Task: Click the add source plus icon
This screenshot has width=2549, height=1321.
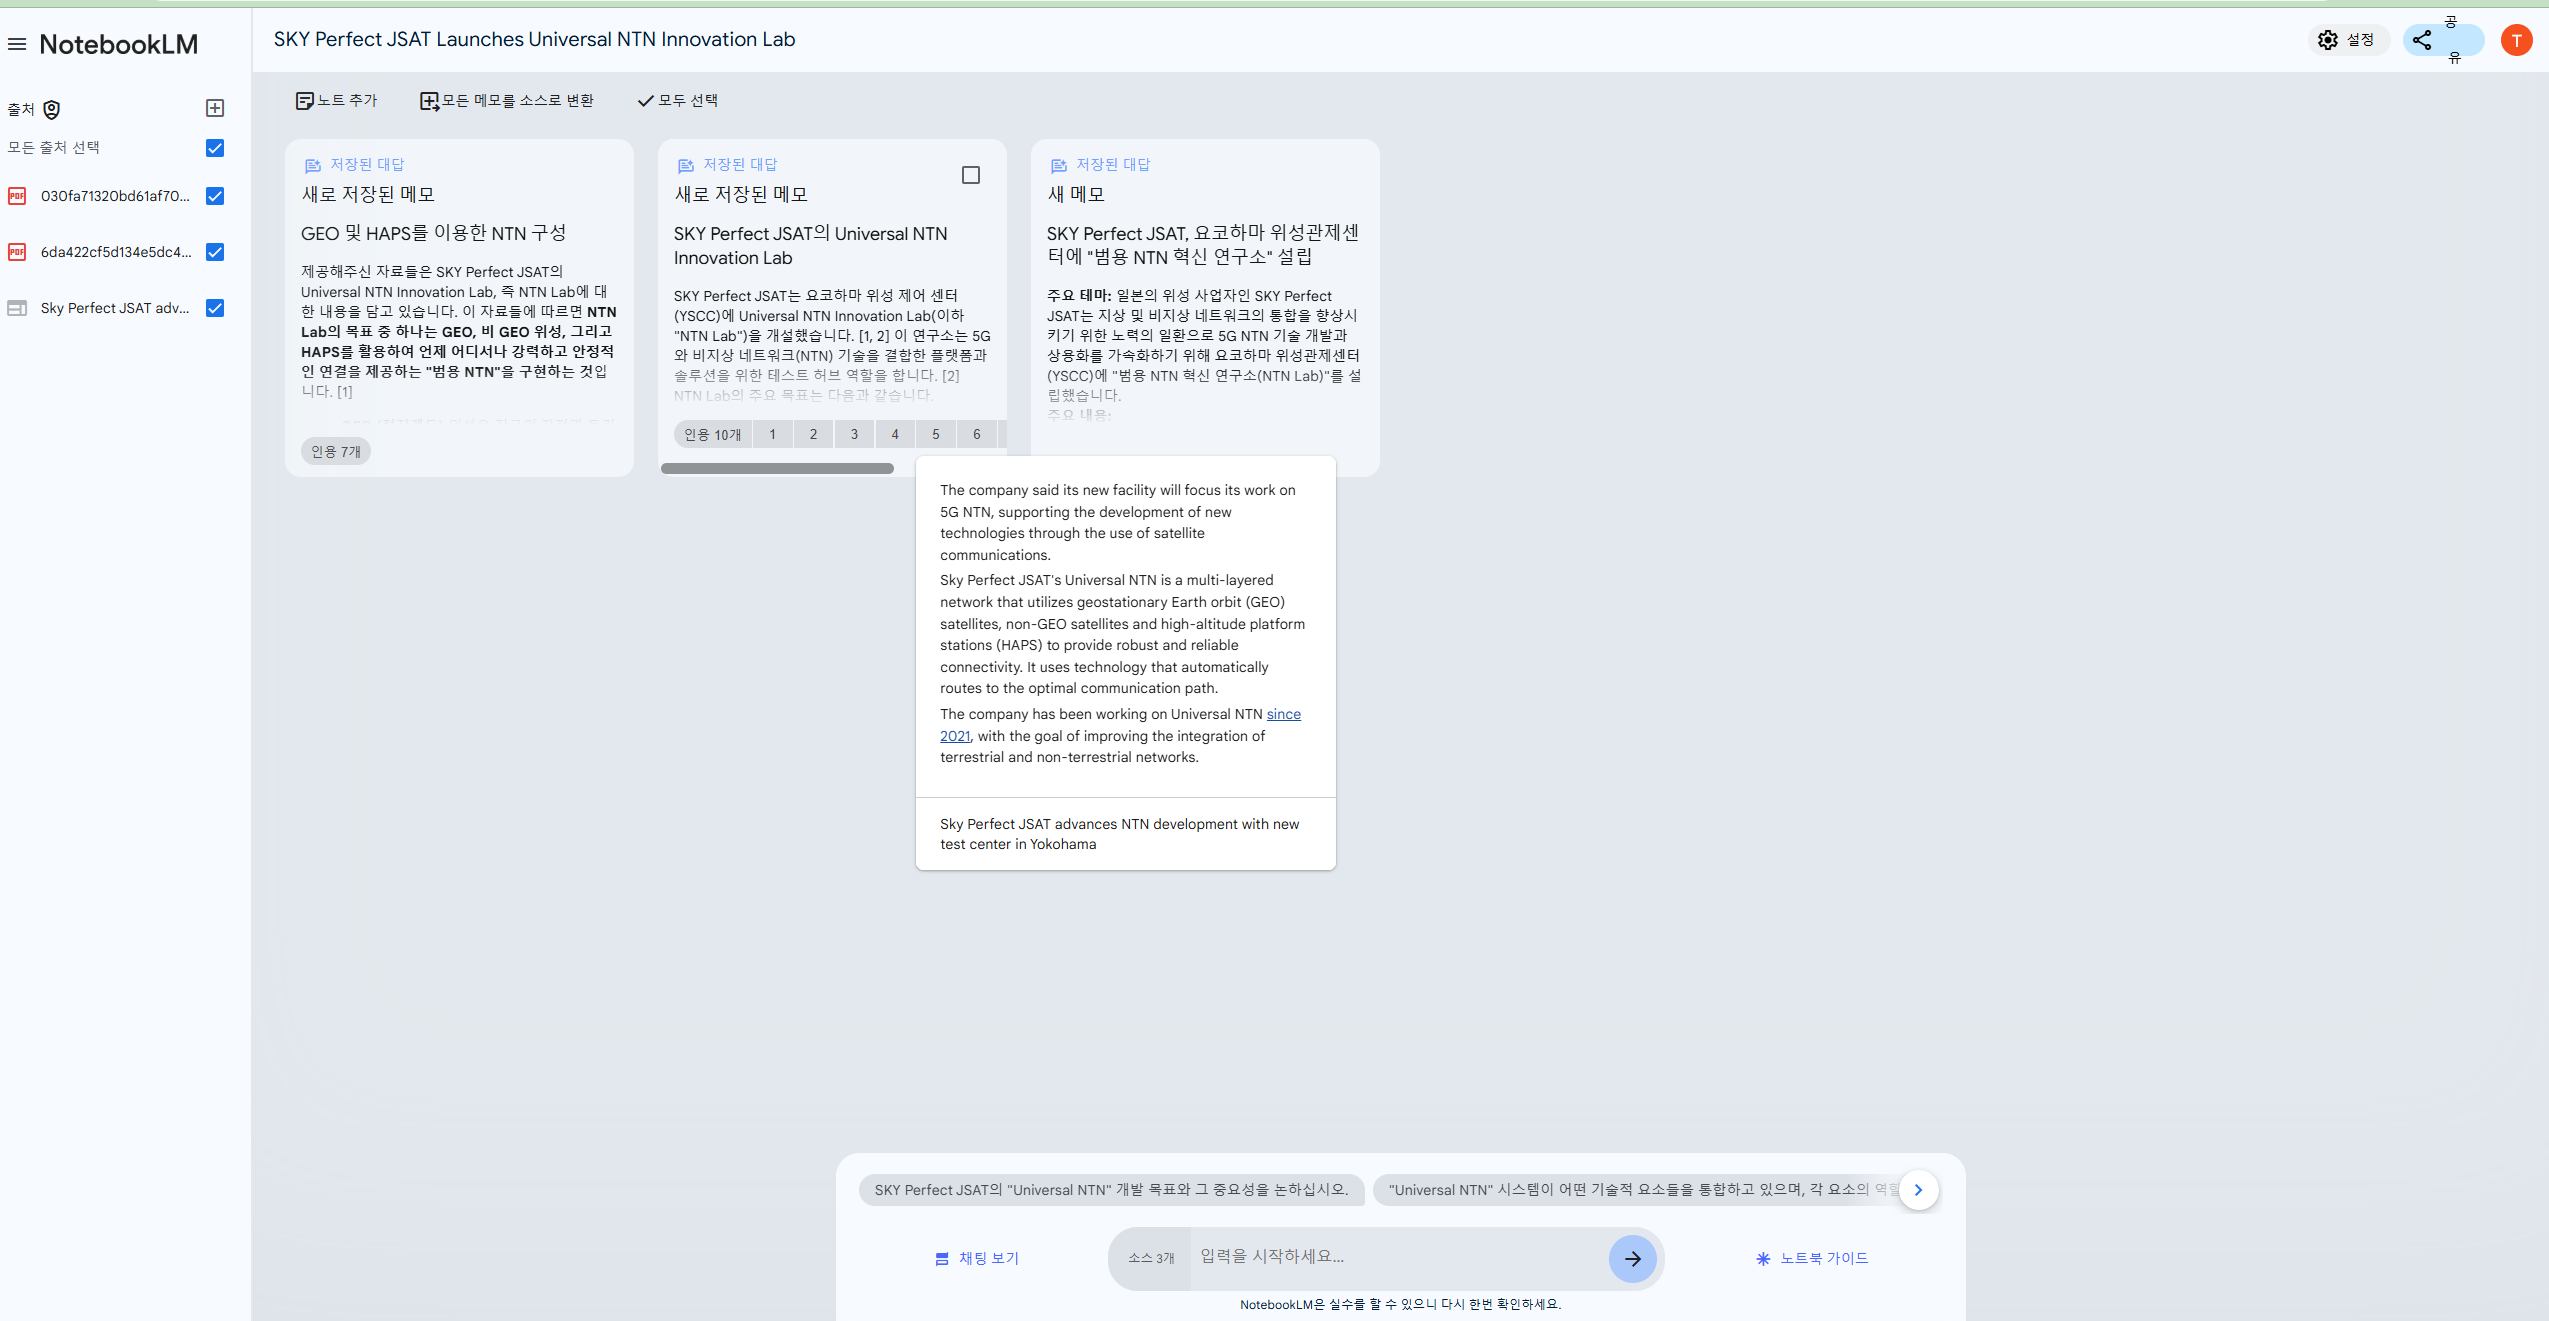Action: [x=214, y=108]
